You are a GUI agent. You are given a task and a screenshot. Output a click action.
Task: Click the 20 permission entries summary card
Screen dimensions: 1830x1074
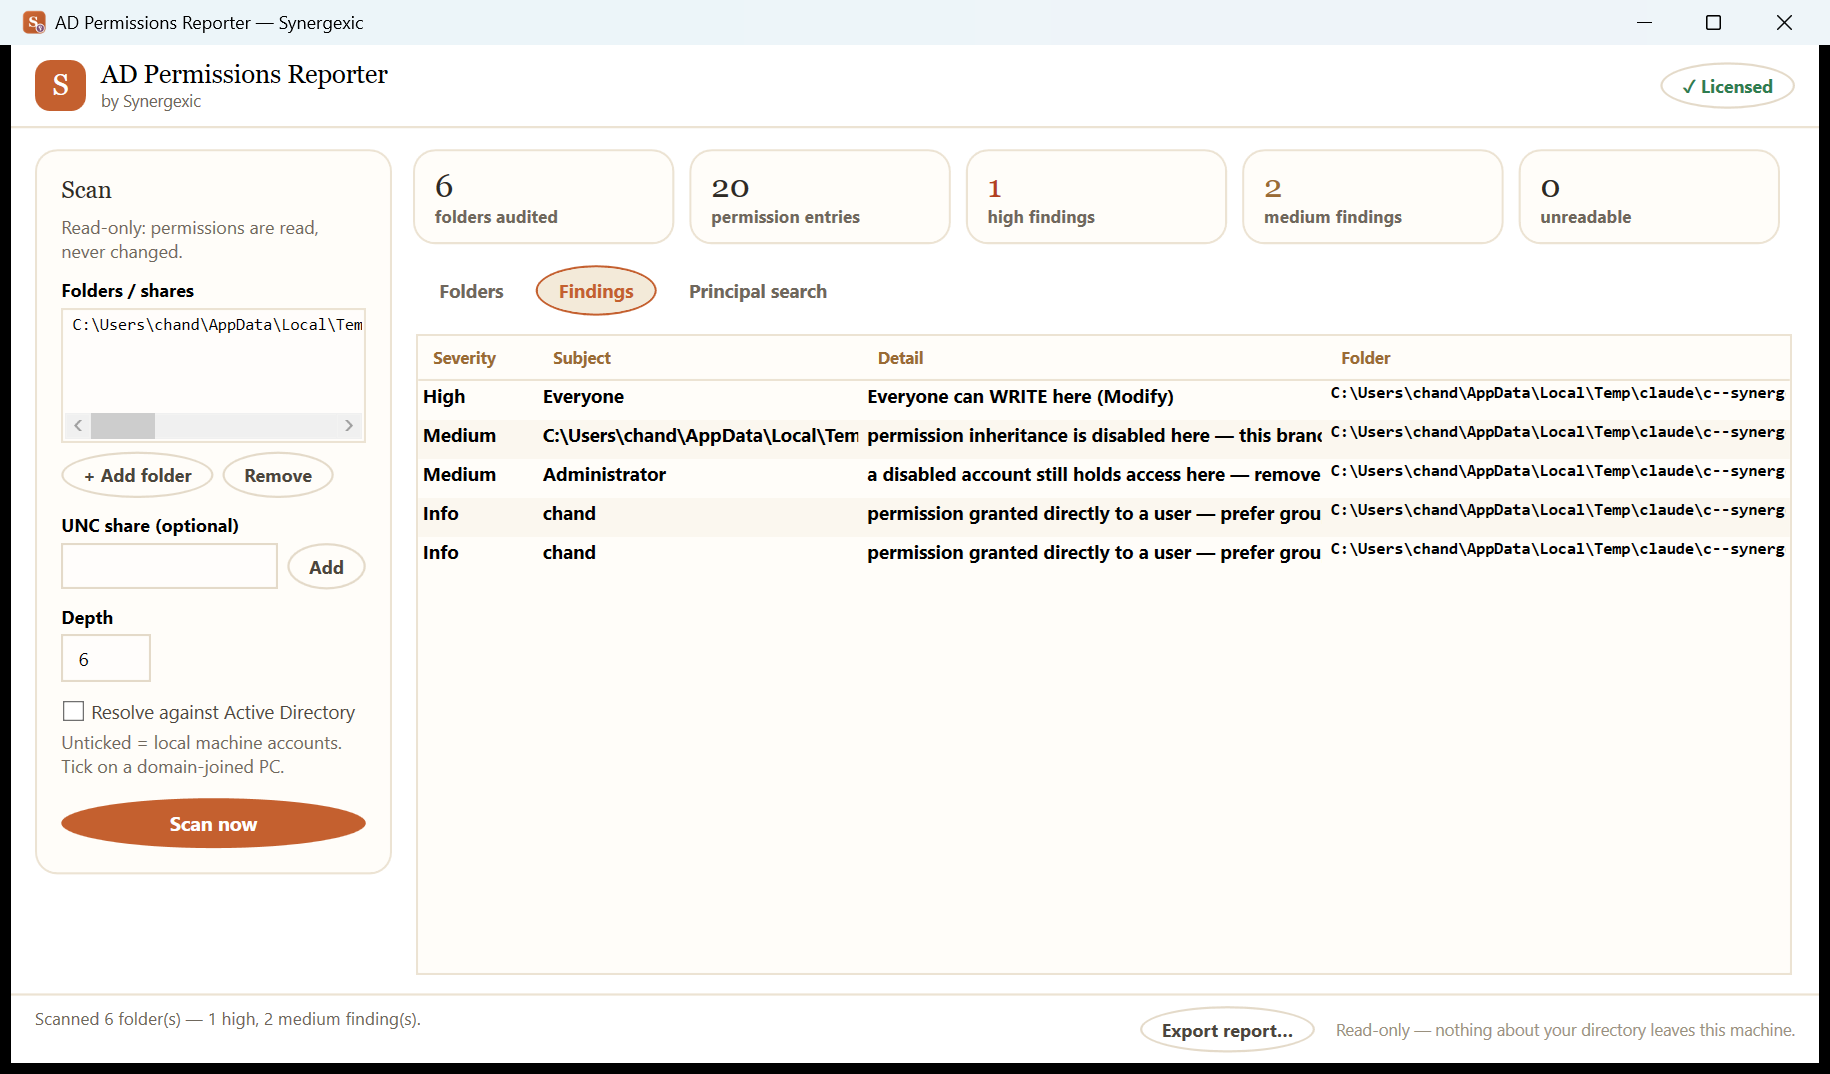(x=820, y=197)
